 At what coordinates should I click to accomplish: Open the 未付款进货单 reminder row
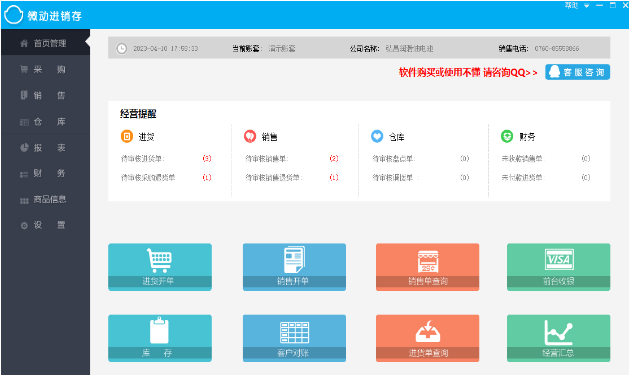click(546, 177)
